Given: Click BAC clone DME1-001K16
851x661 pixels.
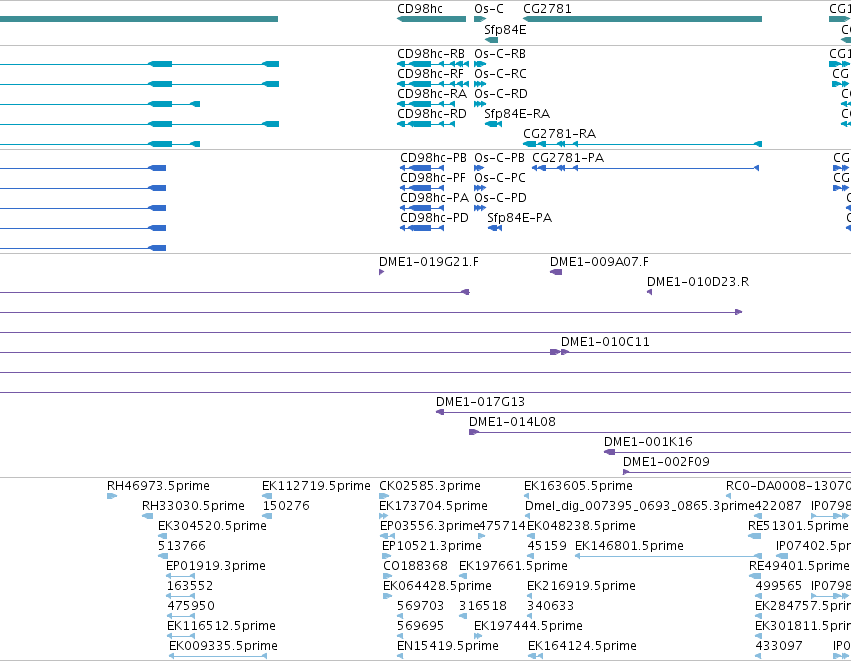Looking at the screenshot, I should (648, 442).
